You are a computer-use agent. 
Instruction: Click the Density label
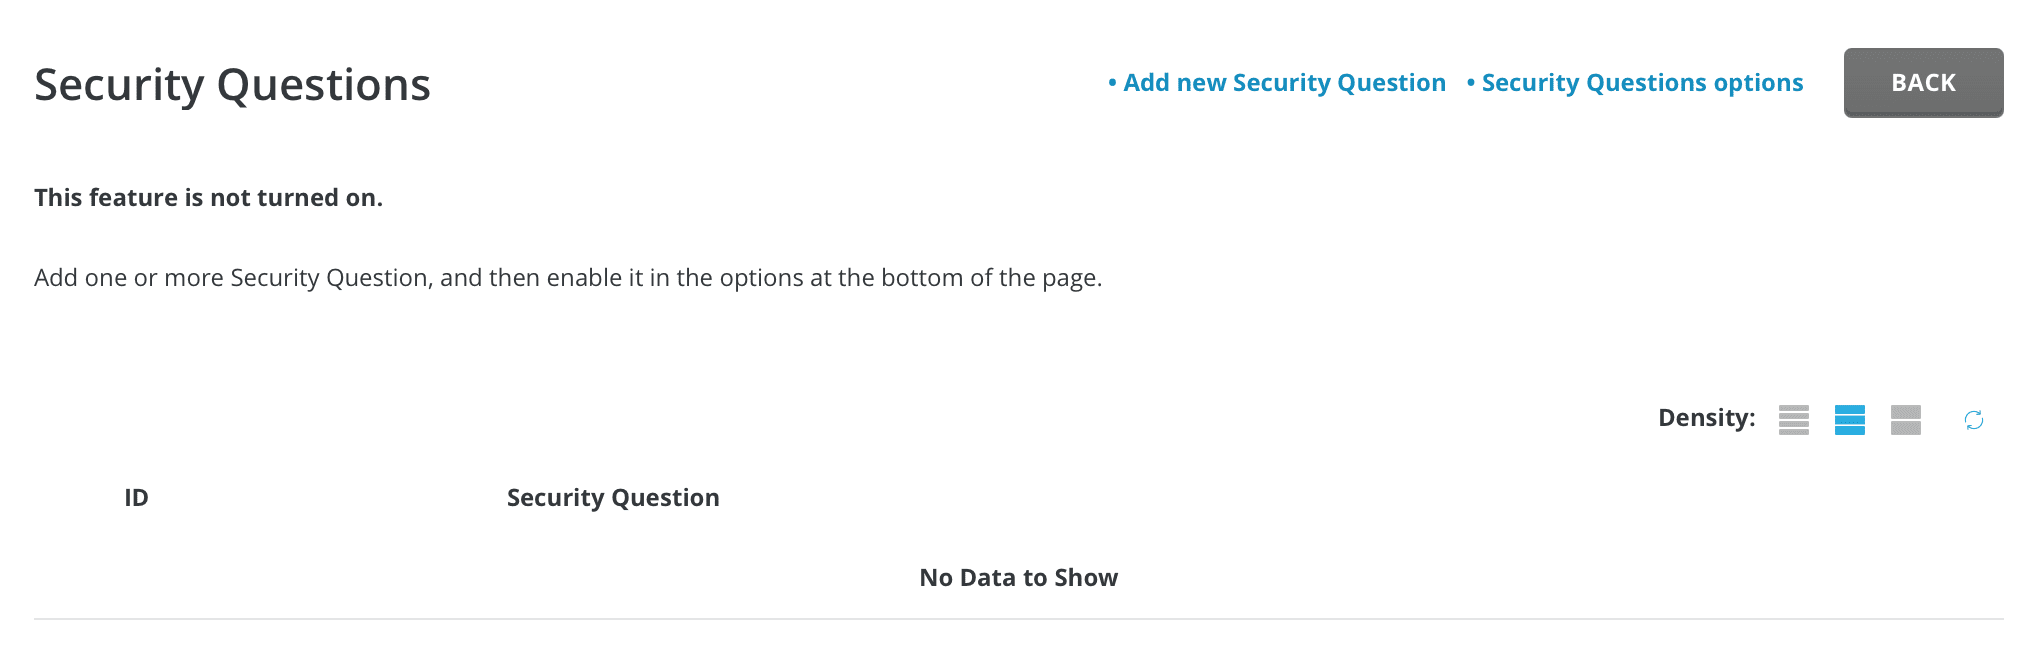click(1706, 418)
